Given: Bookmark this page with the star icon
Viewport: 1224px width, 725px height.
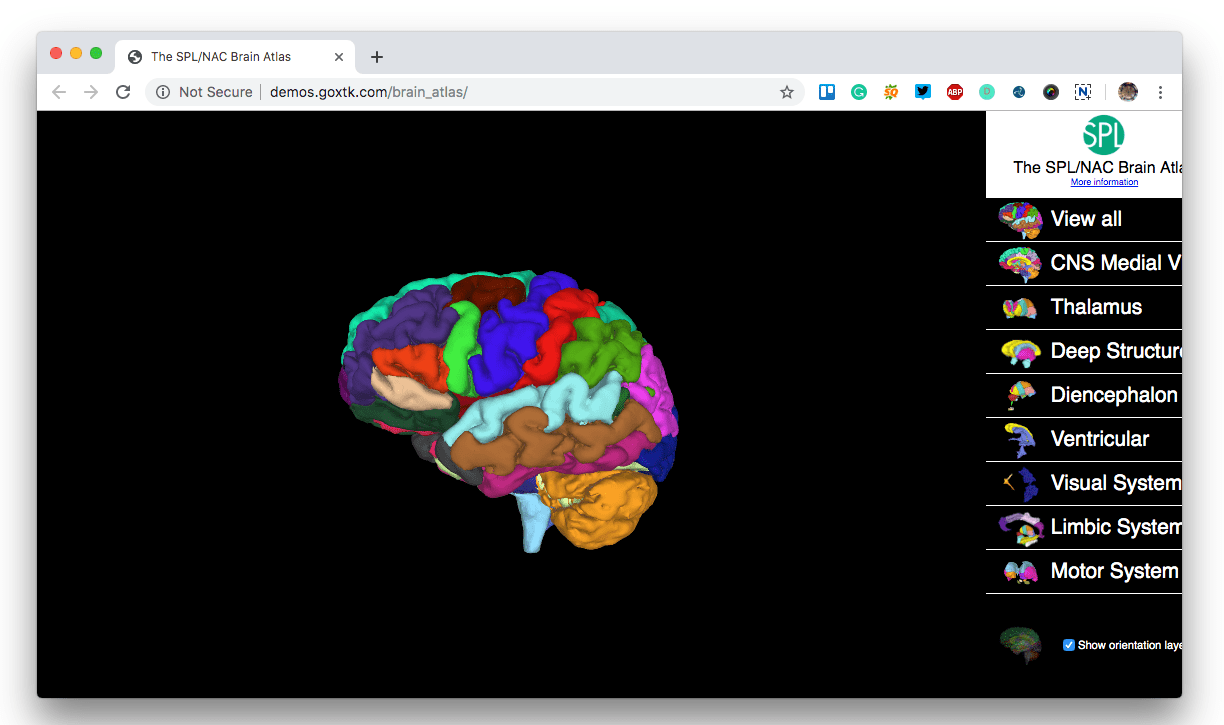Looking at the screenshot, I should pyautogui.click(x=787, y=92).
